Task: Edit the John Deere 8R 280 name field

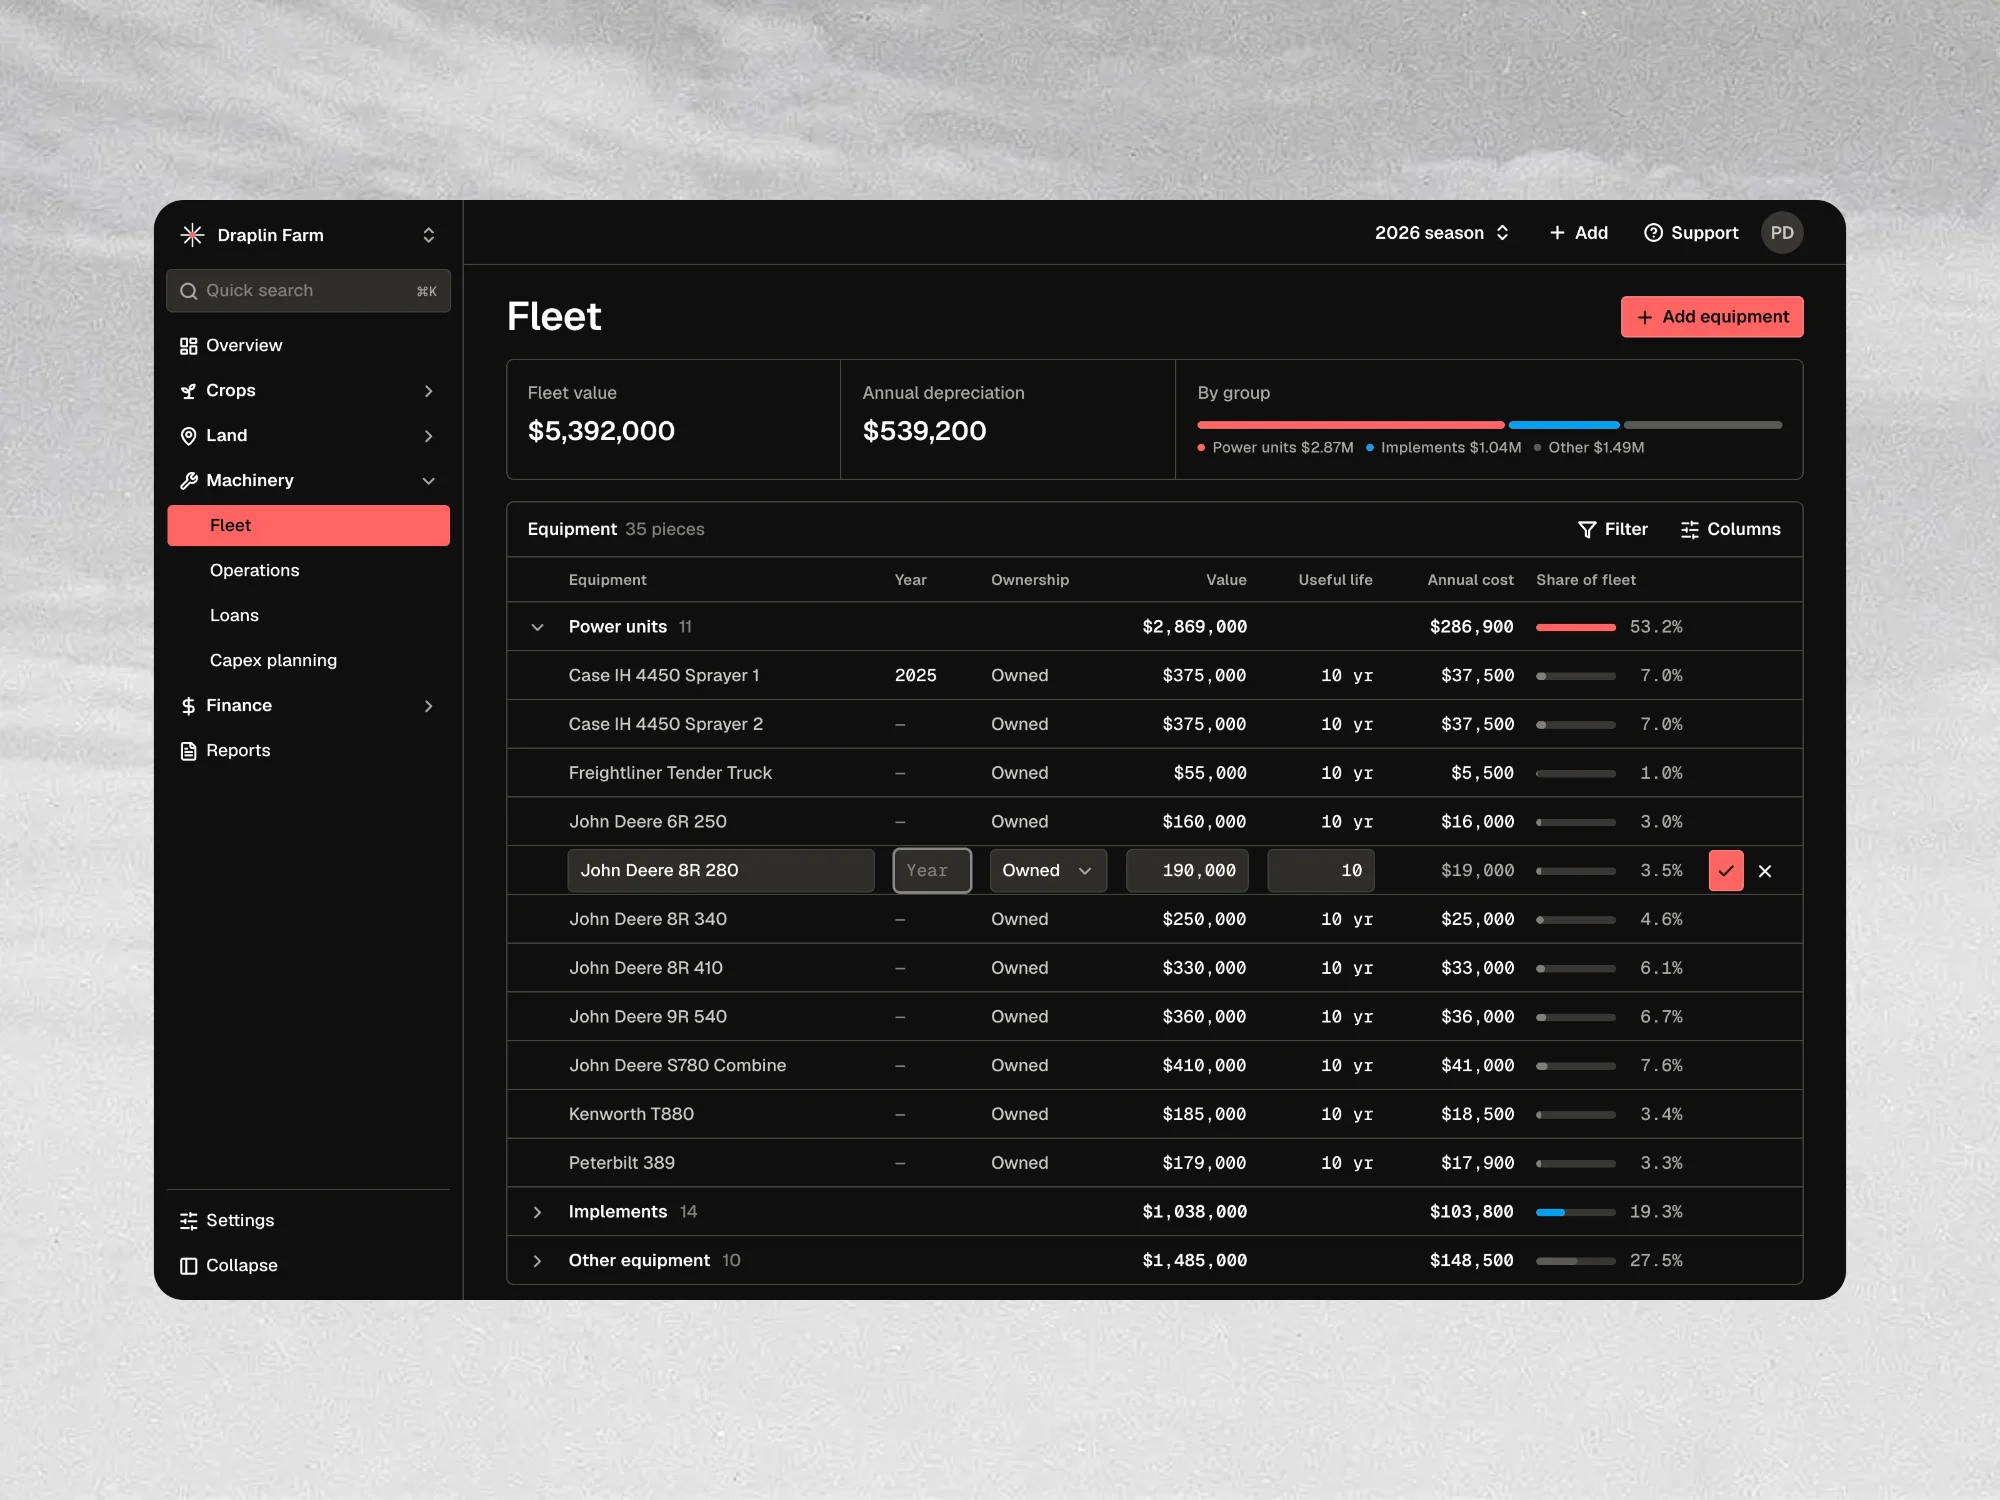Action: [x=720, y=871]
